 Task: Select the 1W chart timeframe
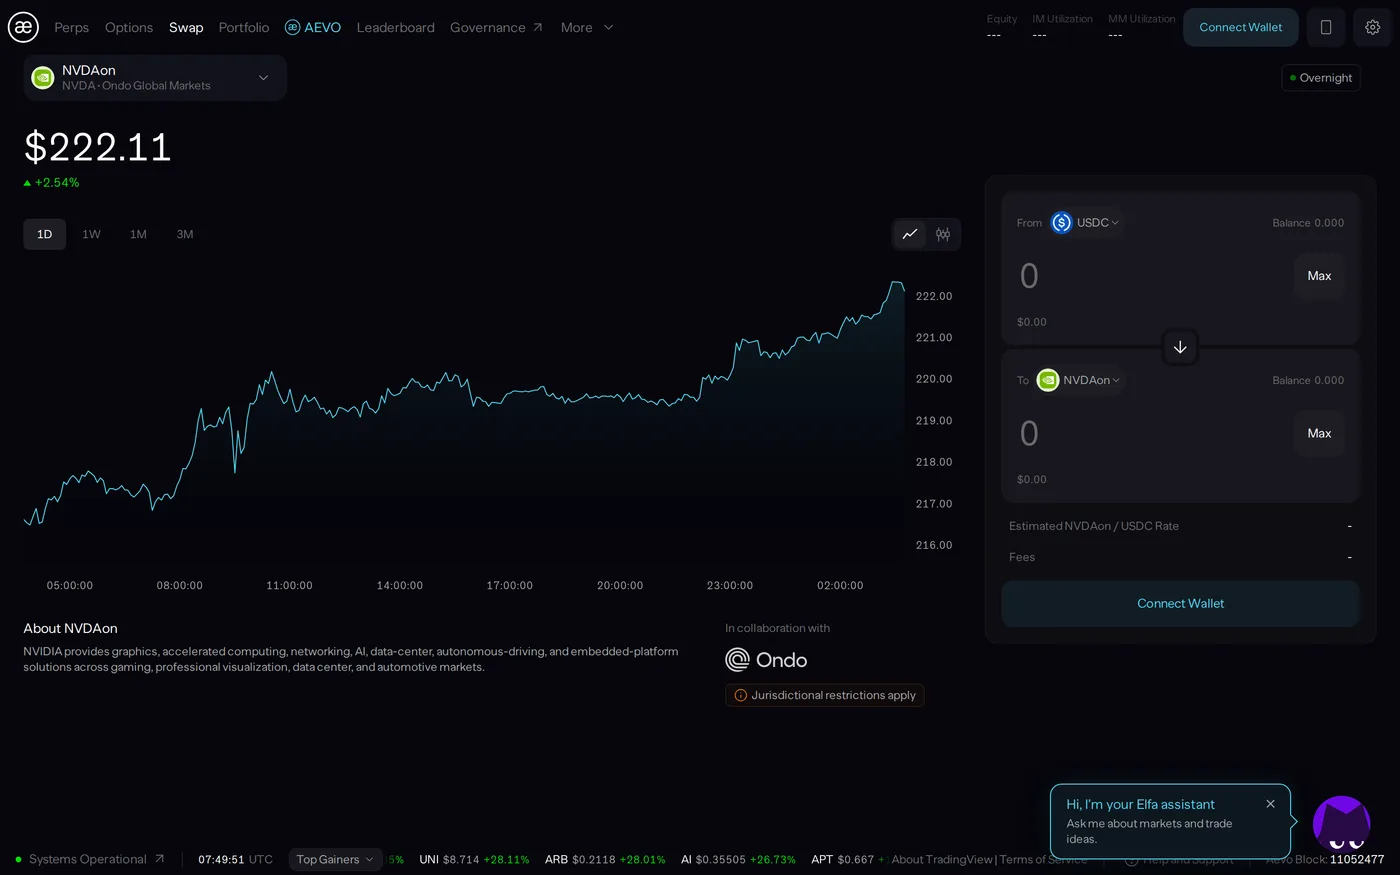tap(91, 234)
